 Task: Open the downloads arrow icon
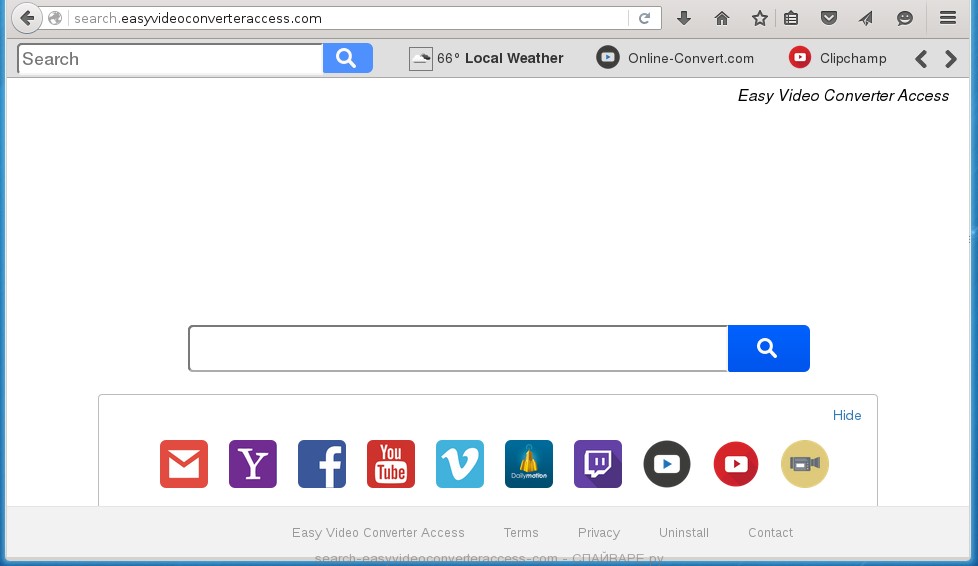(684, 18)
